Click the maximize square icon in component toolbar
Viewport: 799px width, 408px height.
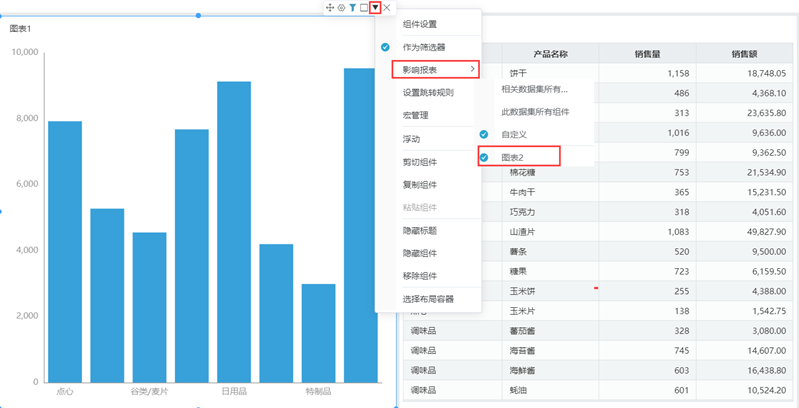tap(363, 8)
